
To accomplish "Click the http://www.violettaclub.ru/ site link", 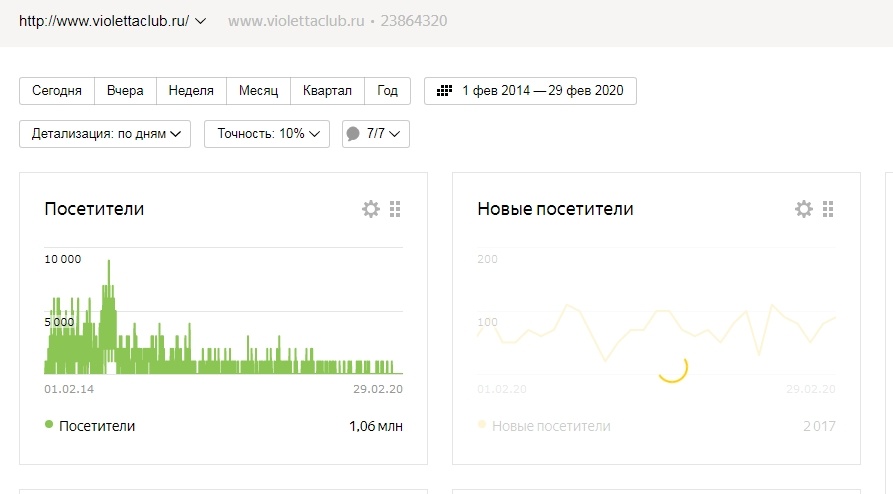I will [x=104, y=21].
